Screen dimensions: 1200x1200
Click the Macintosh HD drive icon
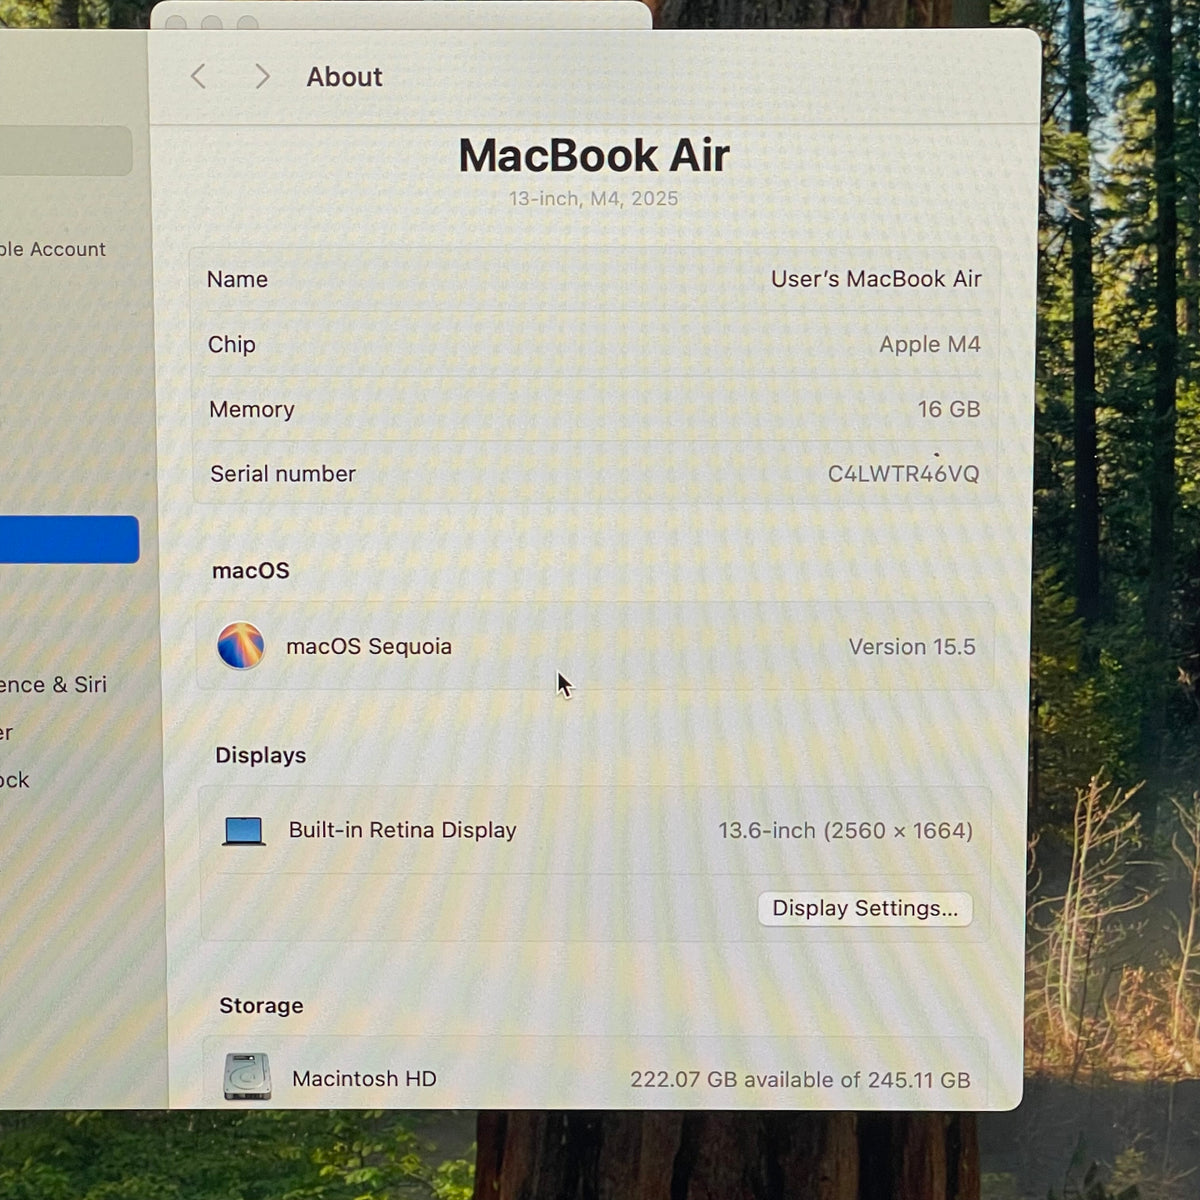point(247,1077)
